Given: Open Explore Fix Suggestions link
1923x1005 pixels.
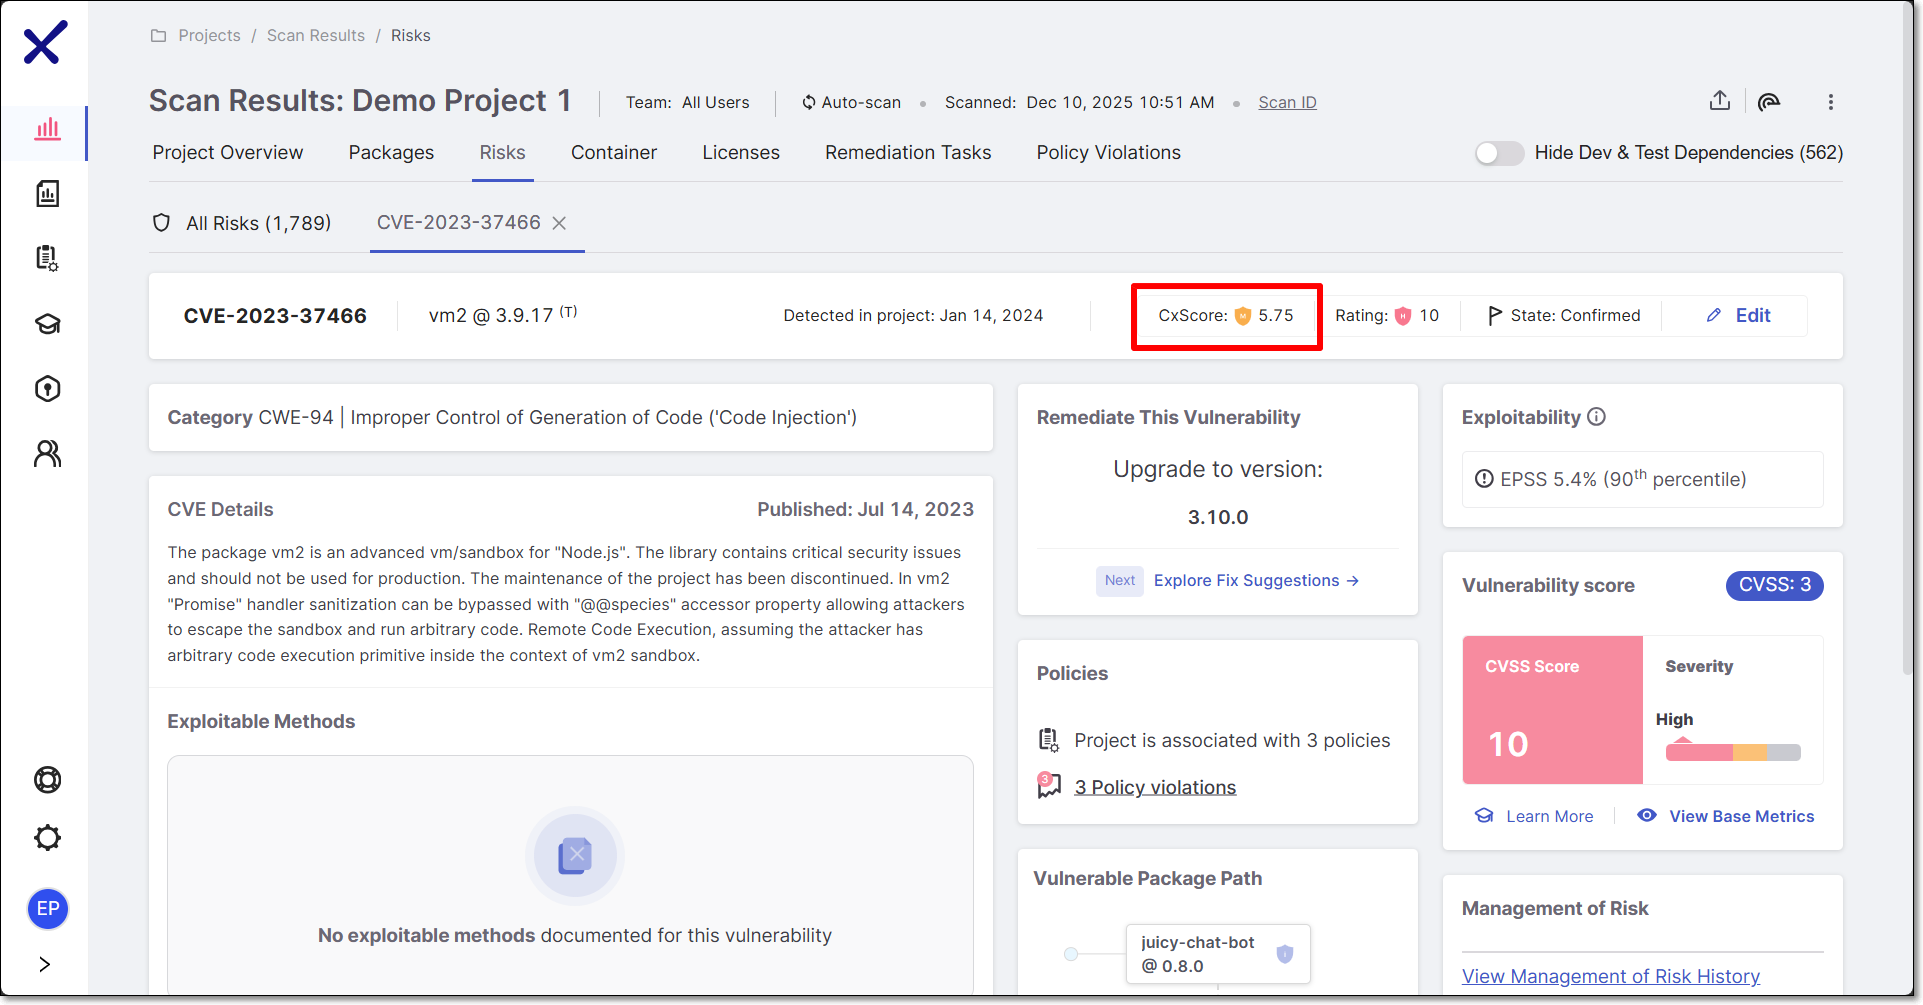Looking at the screenshot, I should (1256, 580).
